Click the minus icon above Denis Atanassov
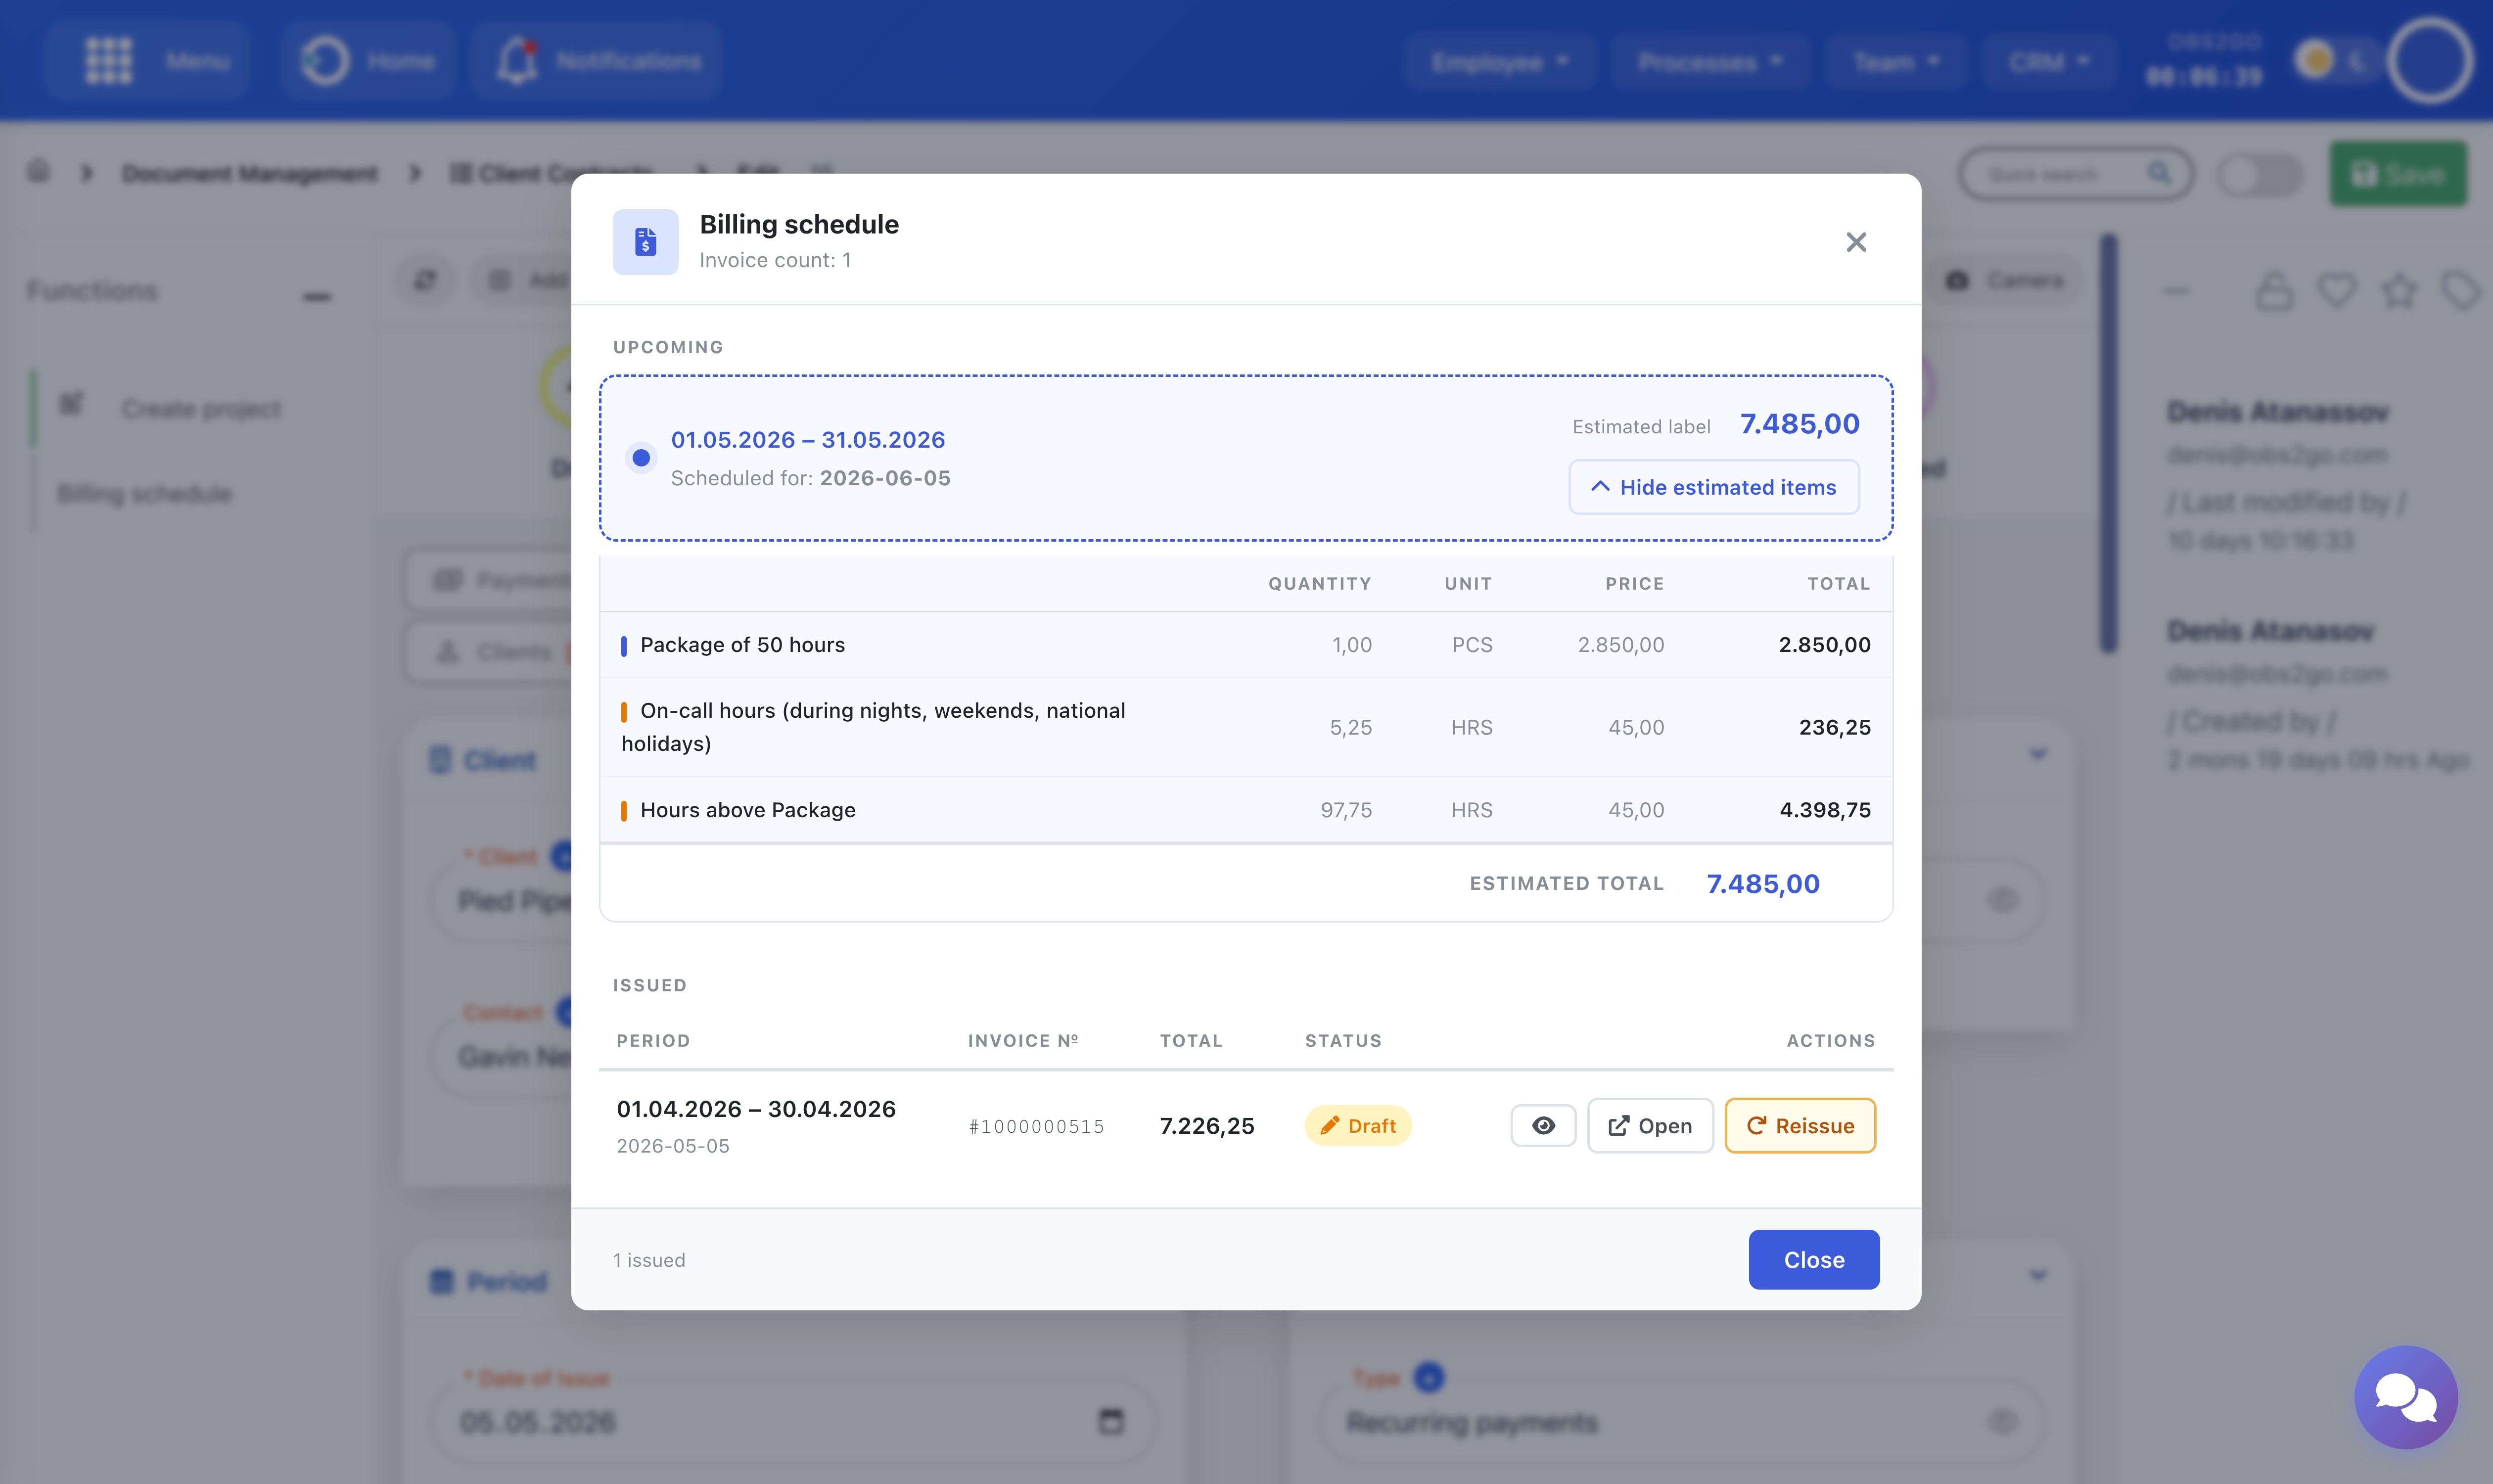The width and height of the screenshot is (2493, 1484). [2176, 291]
